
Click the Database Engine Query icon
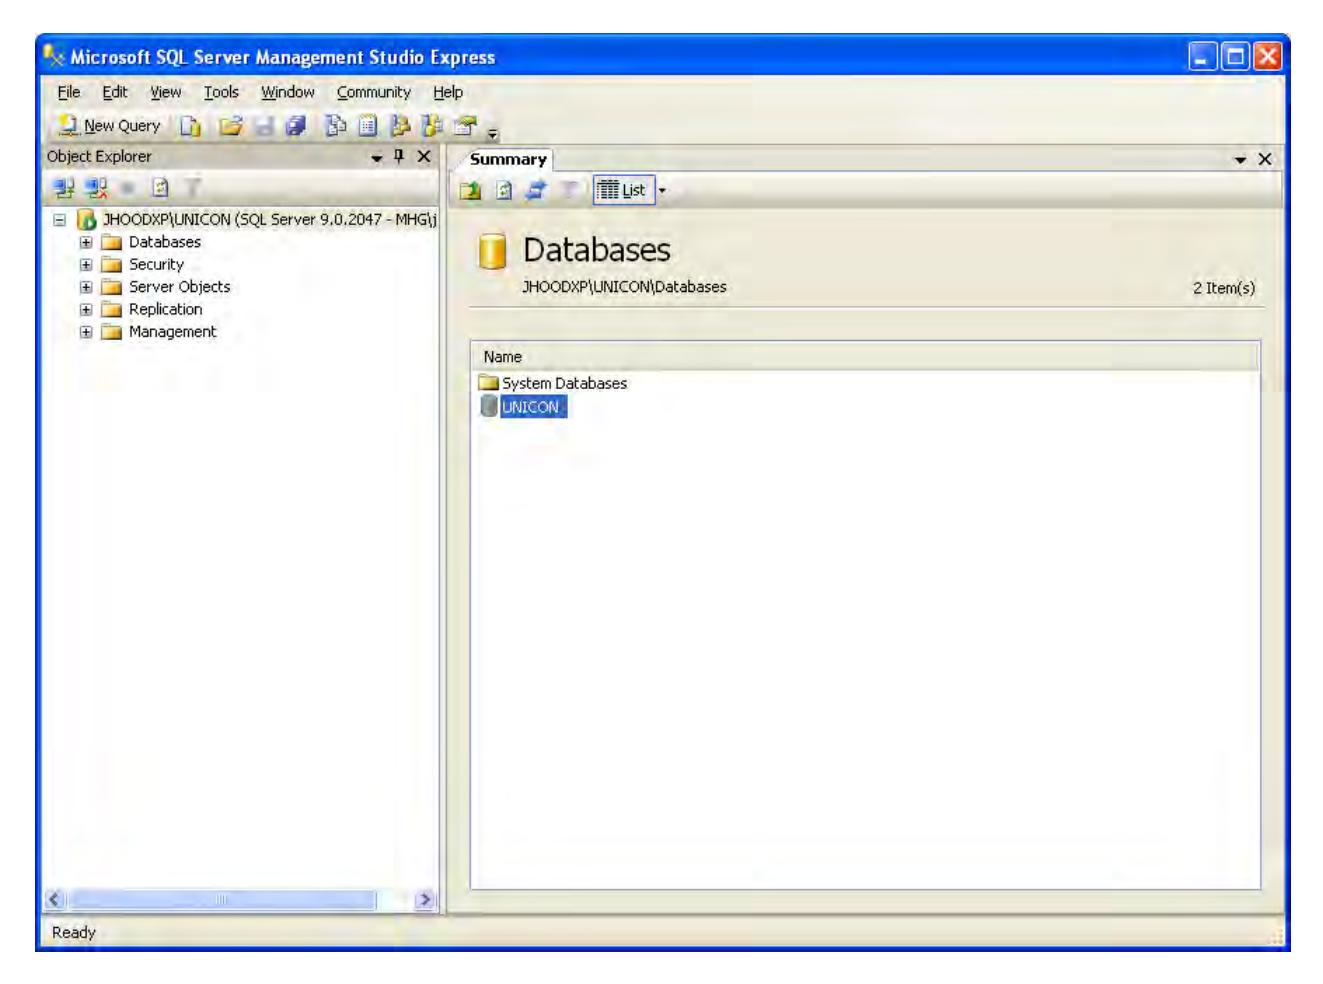pos(190,126)
